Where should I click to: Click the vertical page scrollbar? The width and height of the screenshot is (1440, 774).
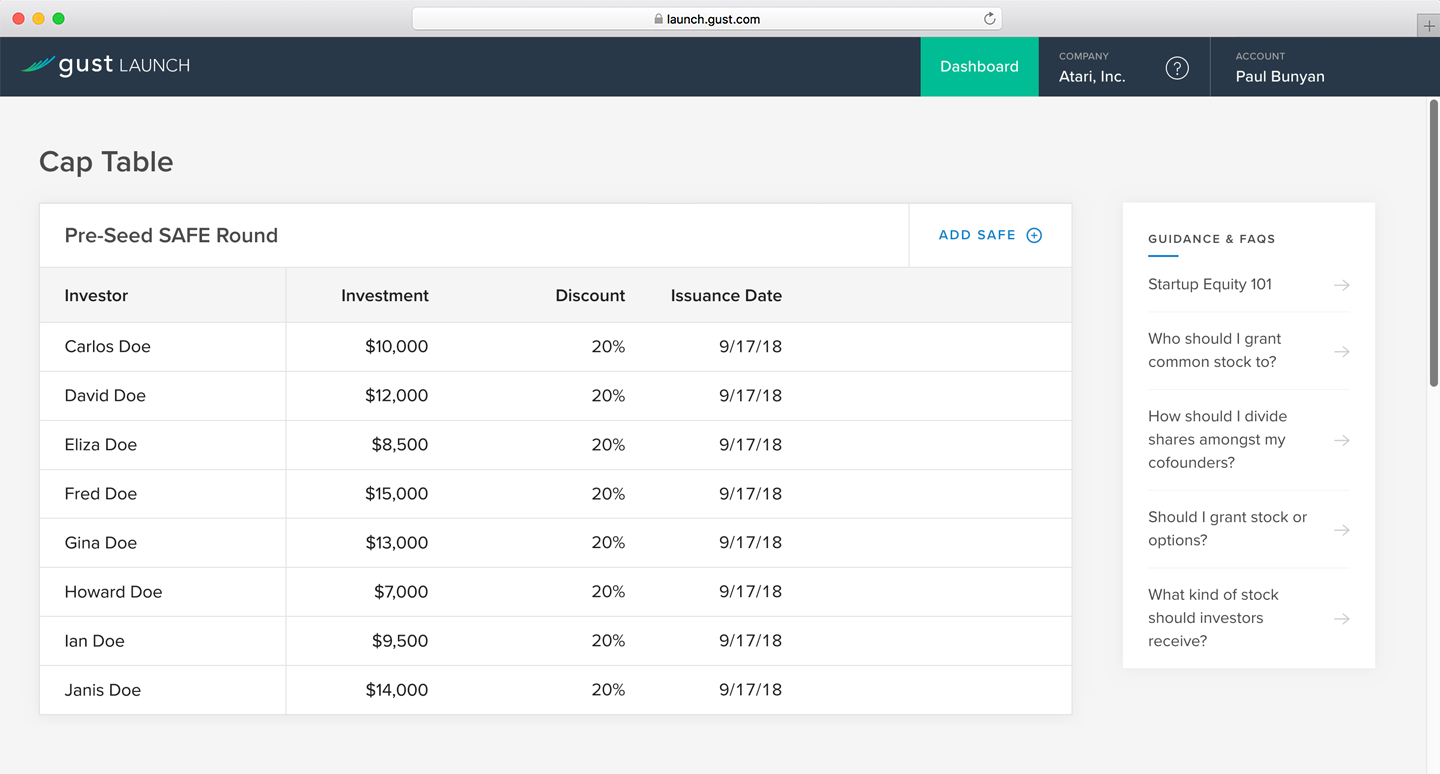click(1433, 245)
